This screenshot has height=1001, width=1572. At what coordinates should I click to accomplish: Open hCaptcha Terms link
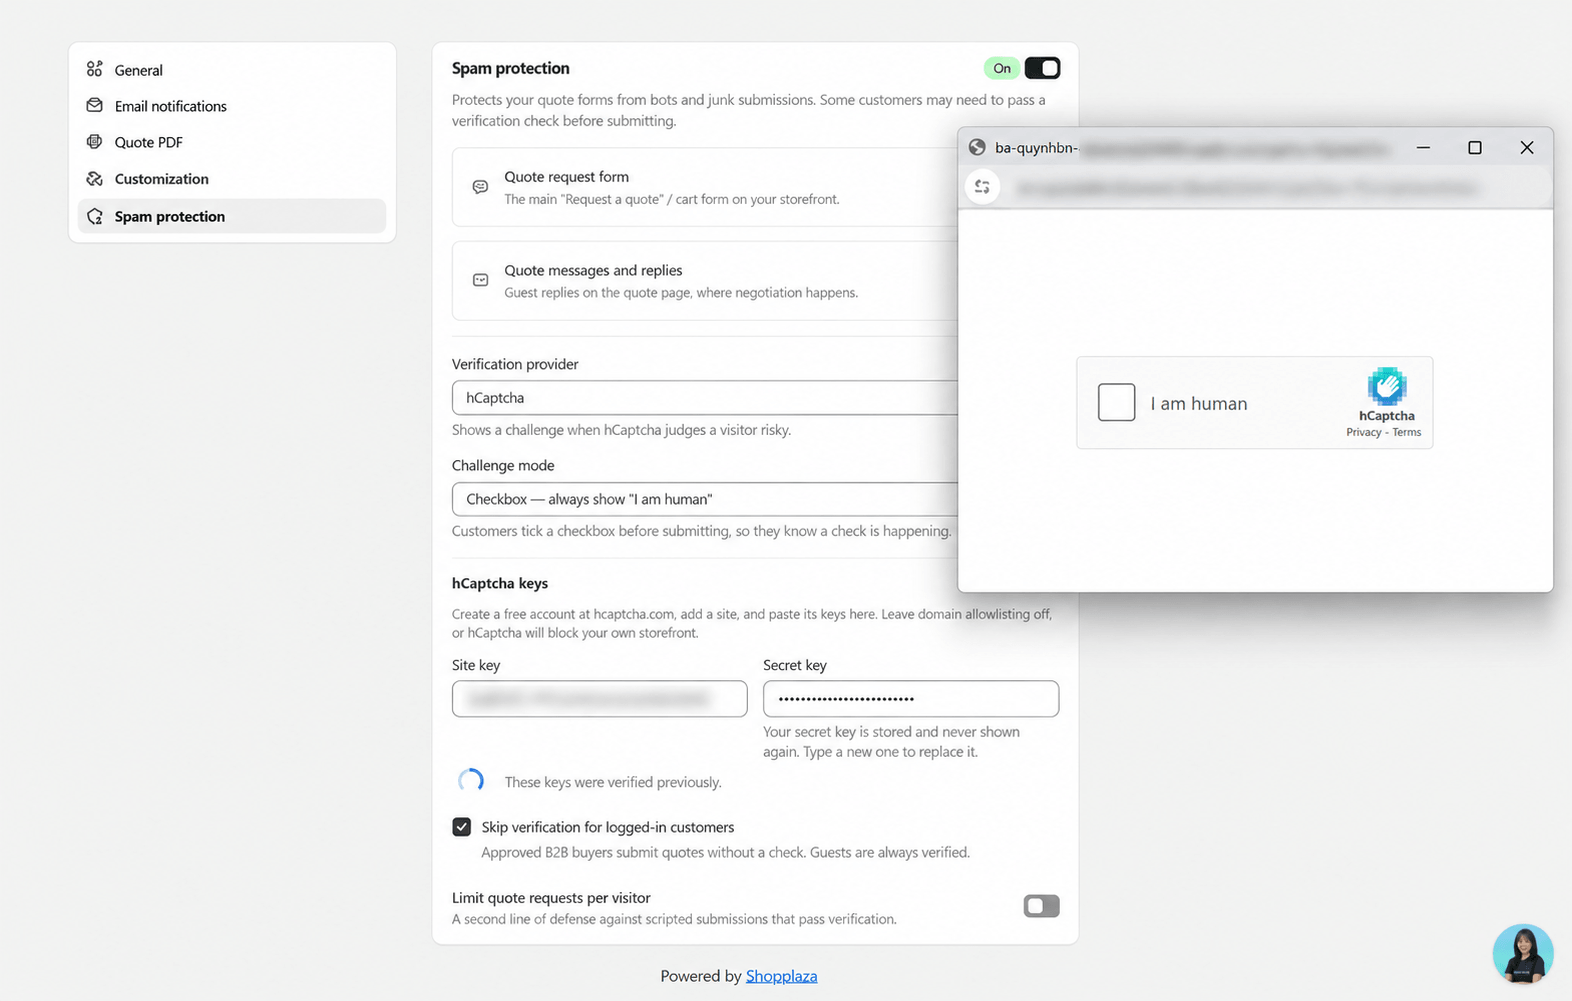click(1406, 432)
